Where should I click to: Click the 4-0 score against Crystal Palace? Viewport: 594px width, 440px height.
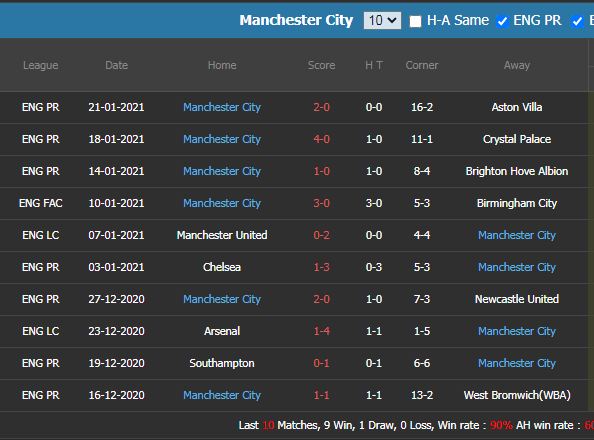pyautogui.click(x=321, y=139)
